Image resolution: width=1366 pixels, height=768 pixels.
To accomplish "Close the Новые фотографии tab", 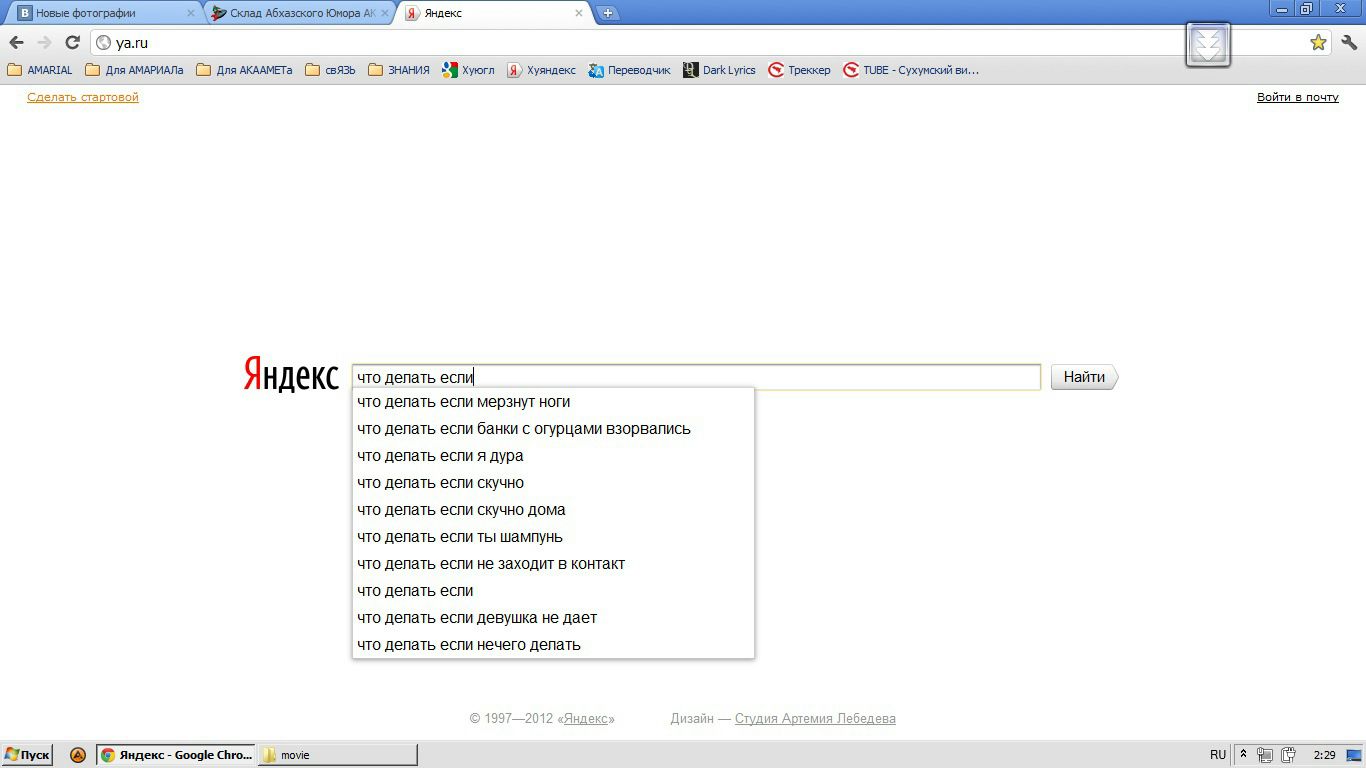I will tap(191, 13).
